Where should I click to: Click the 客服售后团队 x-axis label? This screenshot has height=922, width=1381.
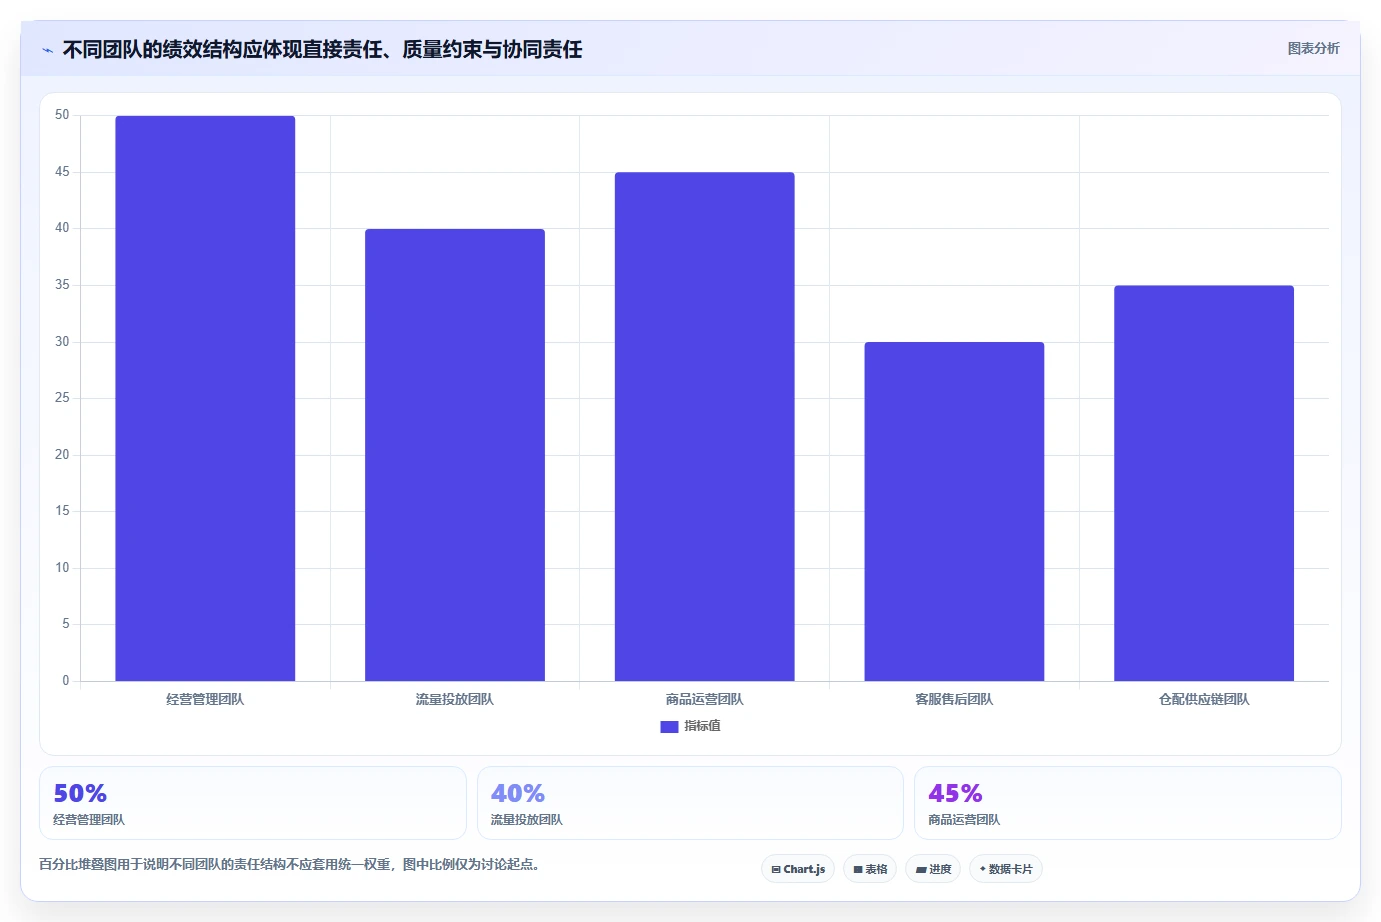[954, 699]
